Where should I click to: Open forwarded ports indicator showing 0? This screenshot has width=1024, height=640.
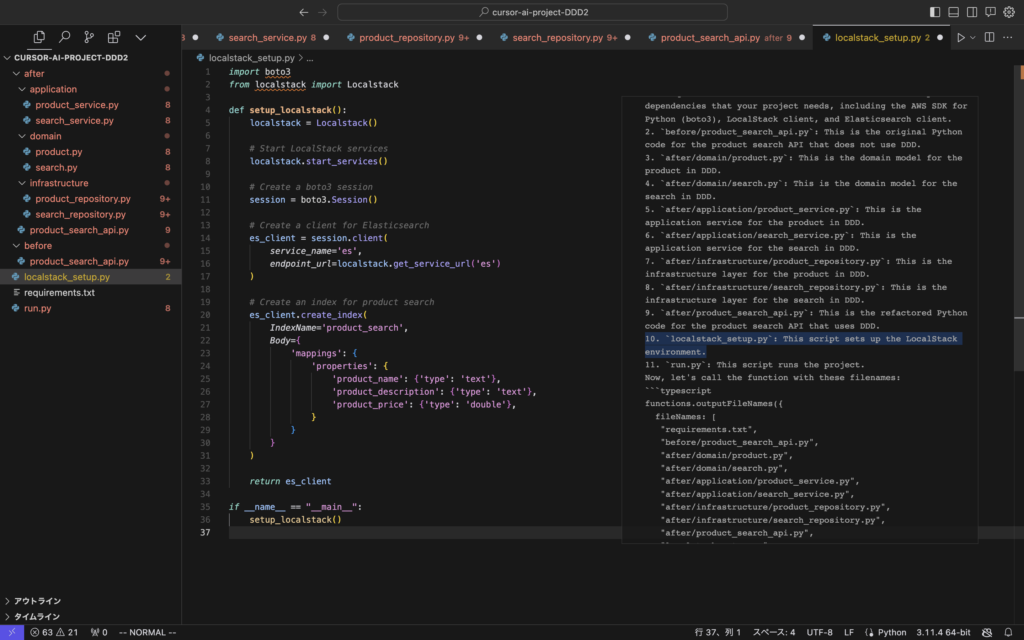point(99,632)
